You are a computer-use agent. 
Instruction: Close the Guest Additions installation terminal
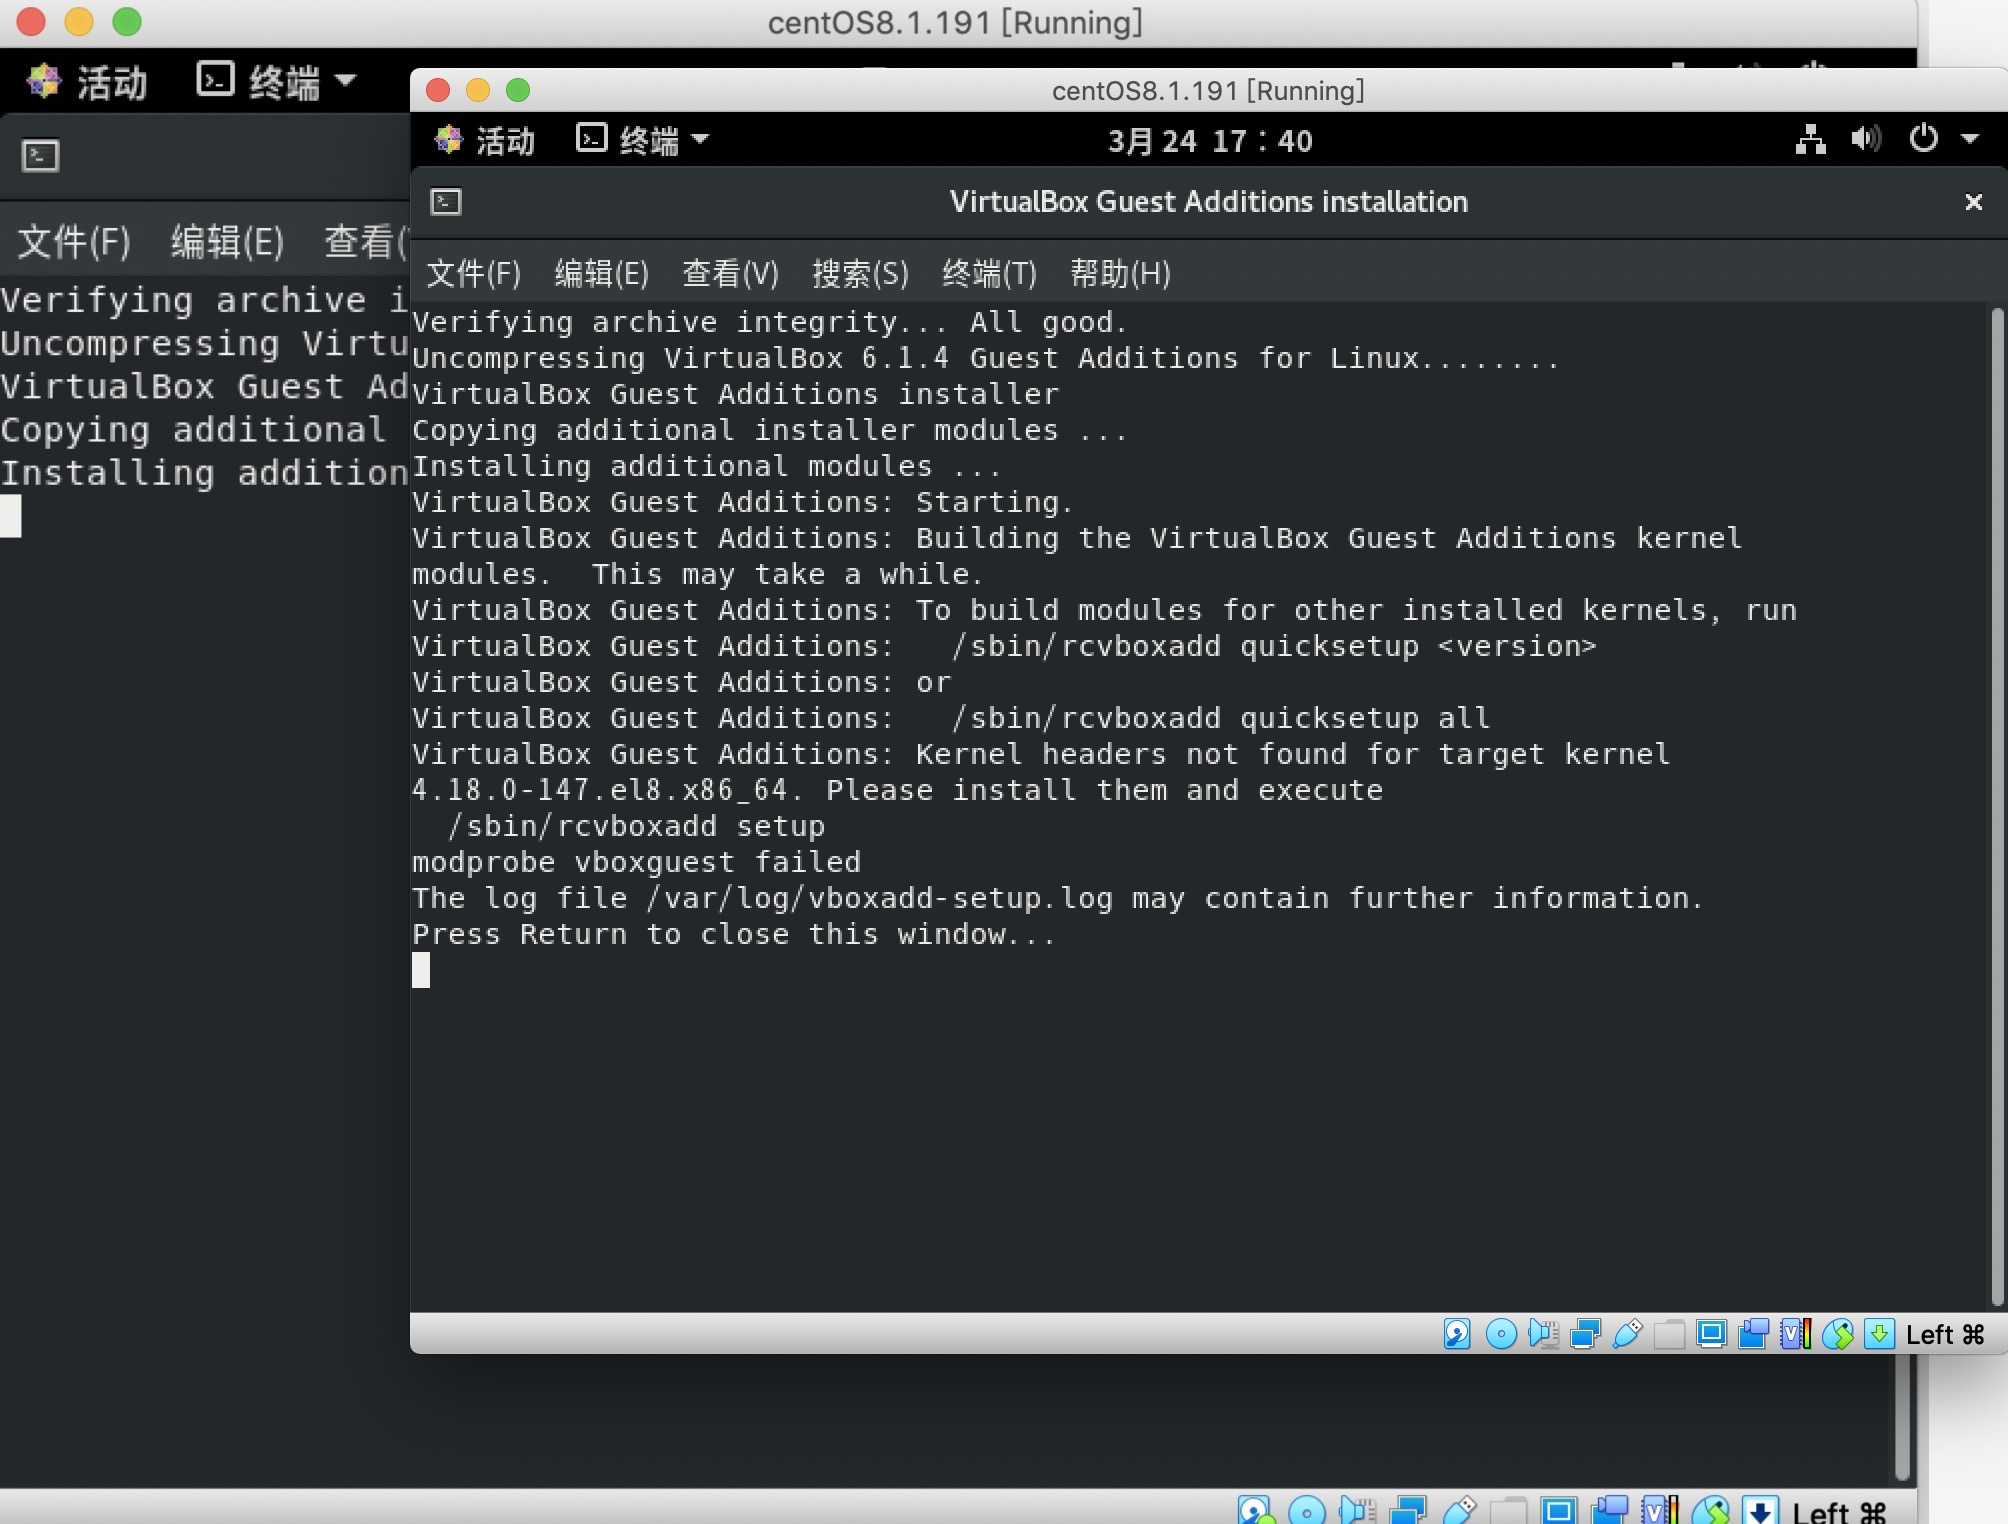pyautogui.click(x=1973, y=202)
